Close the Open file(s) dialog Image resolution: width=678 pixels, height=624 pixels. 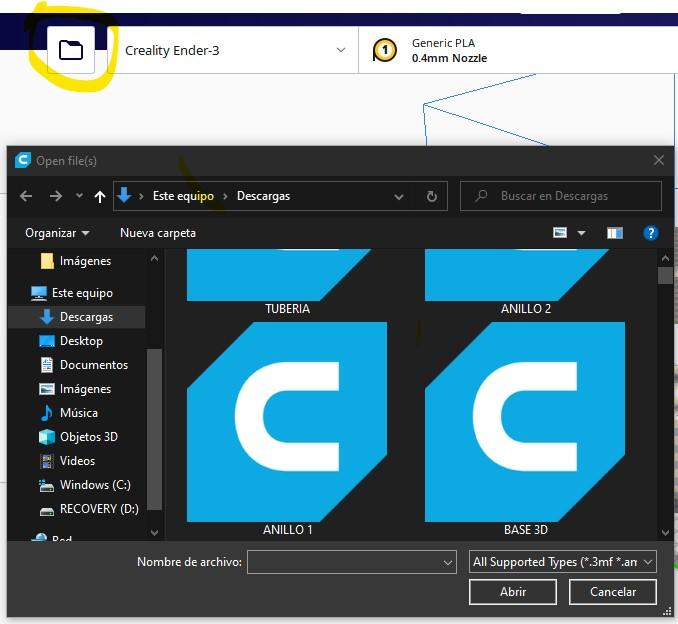coord(659,160)
